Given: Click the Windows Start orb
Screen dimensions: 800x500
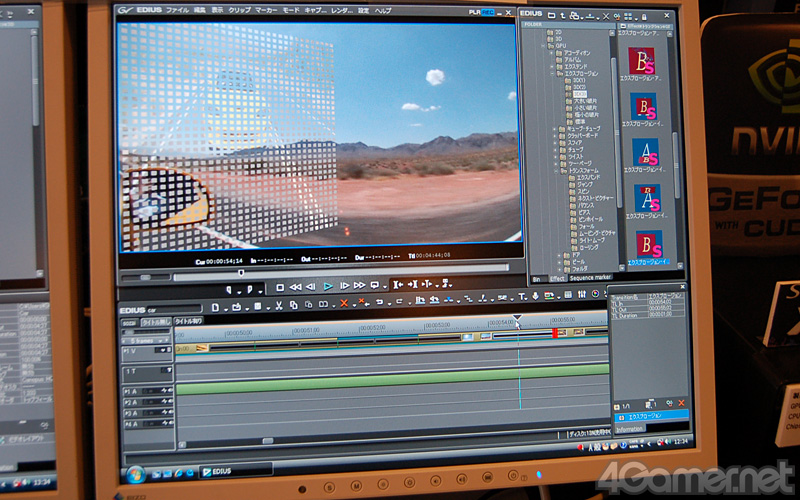Looking at the screenshot, I should (x=136, y=475).
